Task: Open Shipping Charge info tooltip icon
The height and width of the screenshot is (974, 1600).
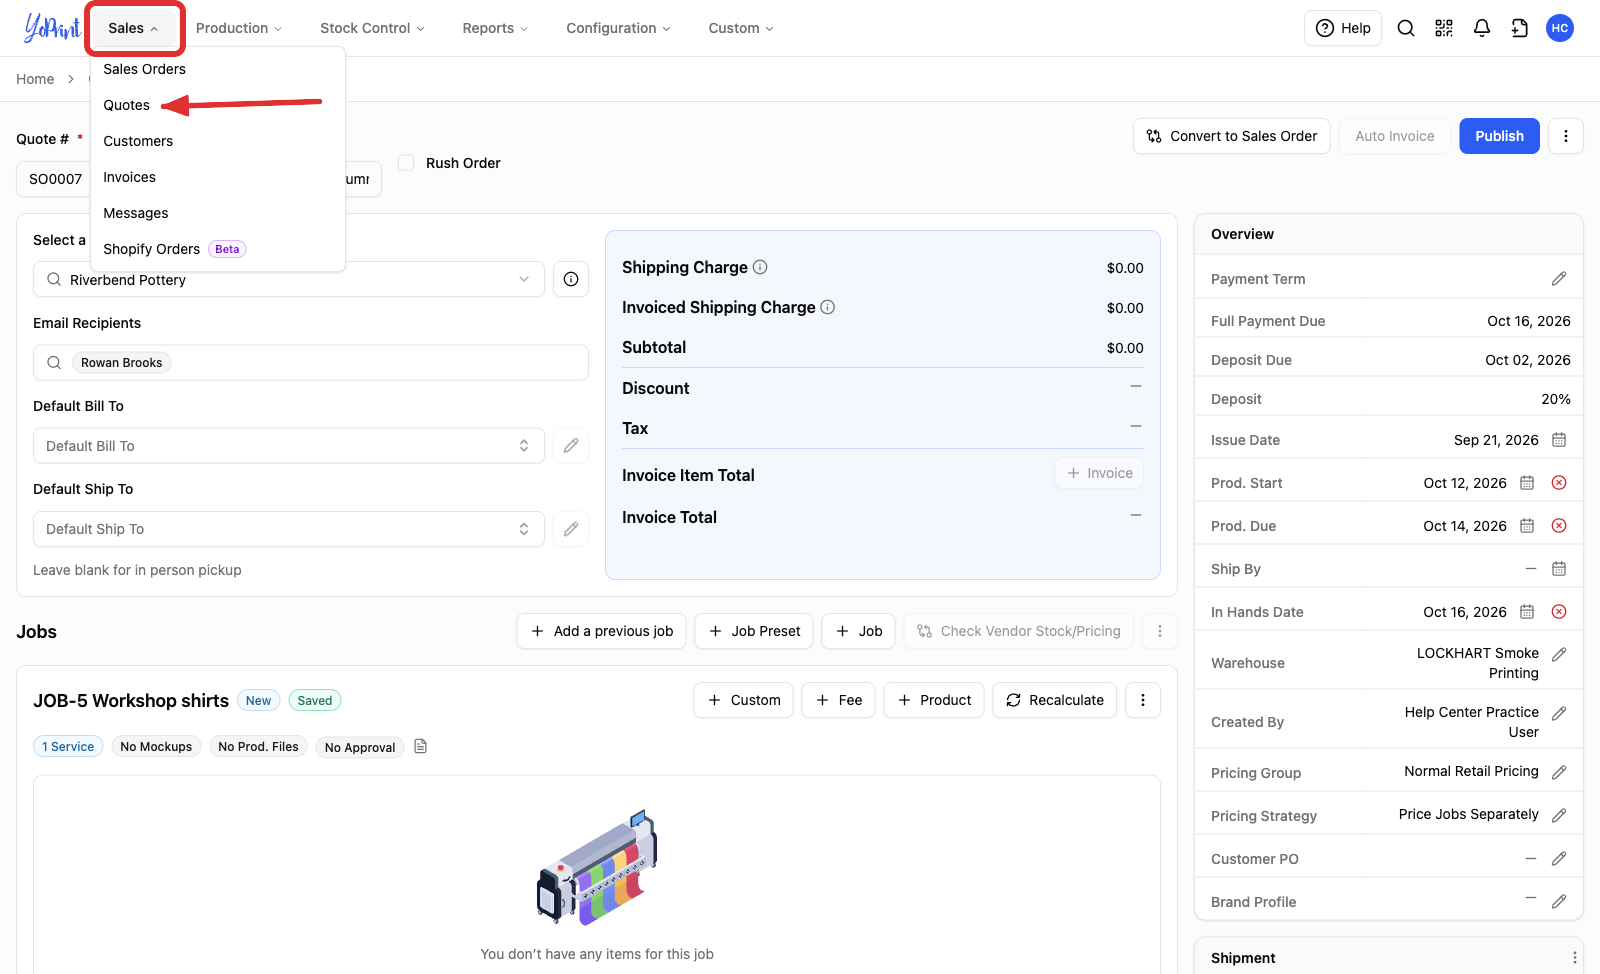Action: 760,267
